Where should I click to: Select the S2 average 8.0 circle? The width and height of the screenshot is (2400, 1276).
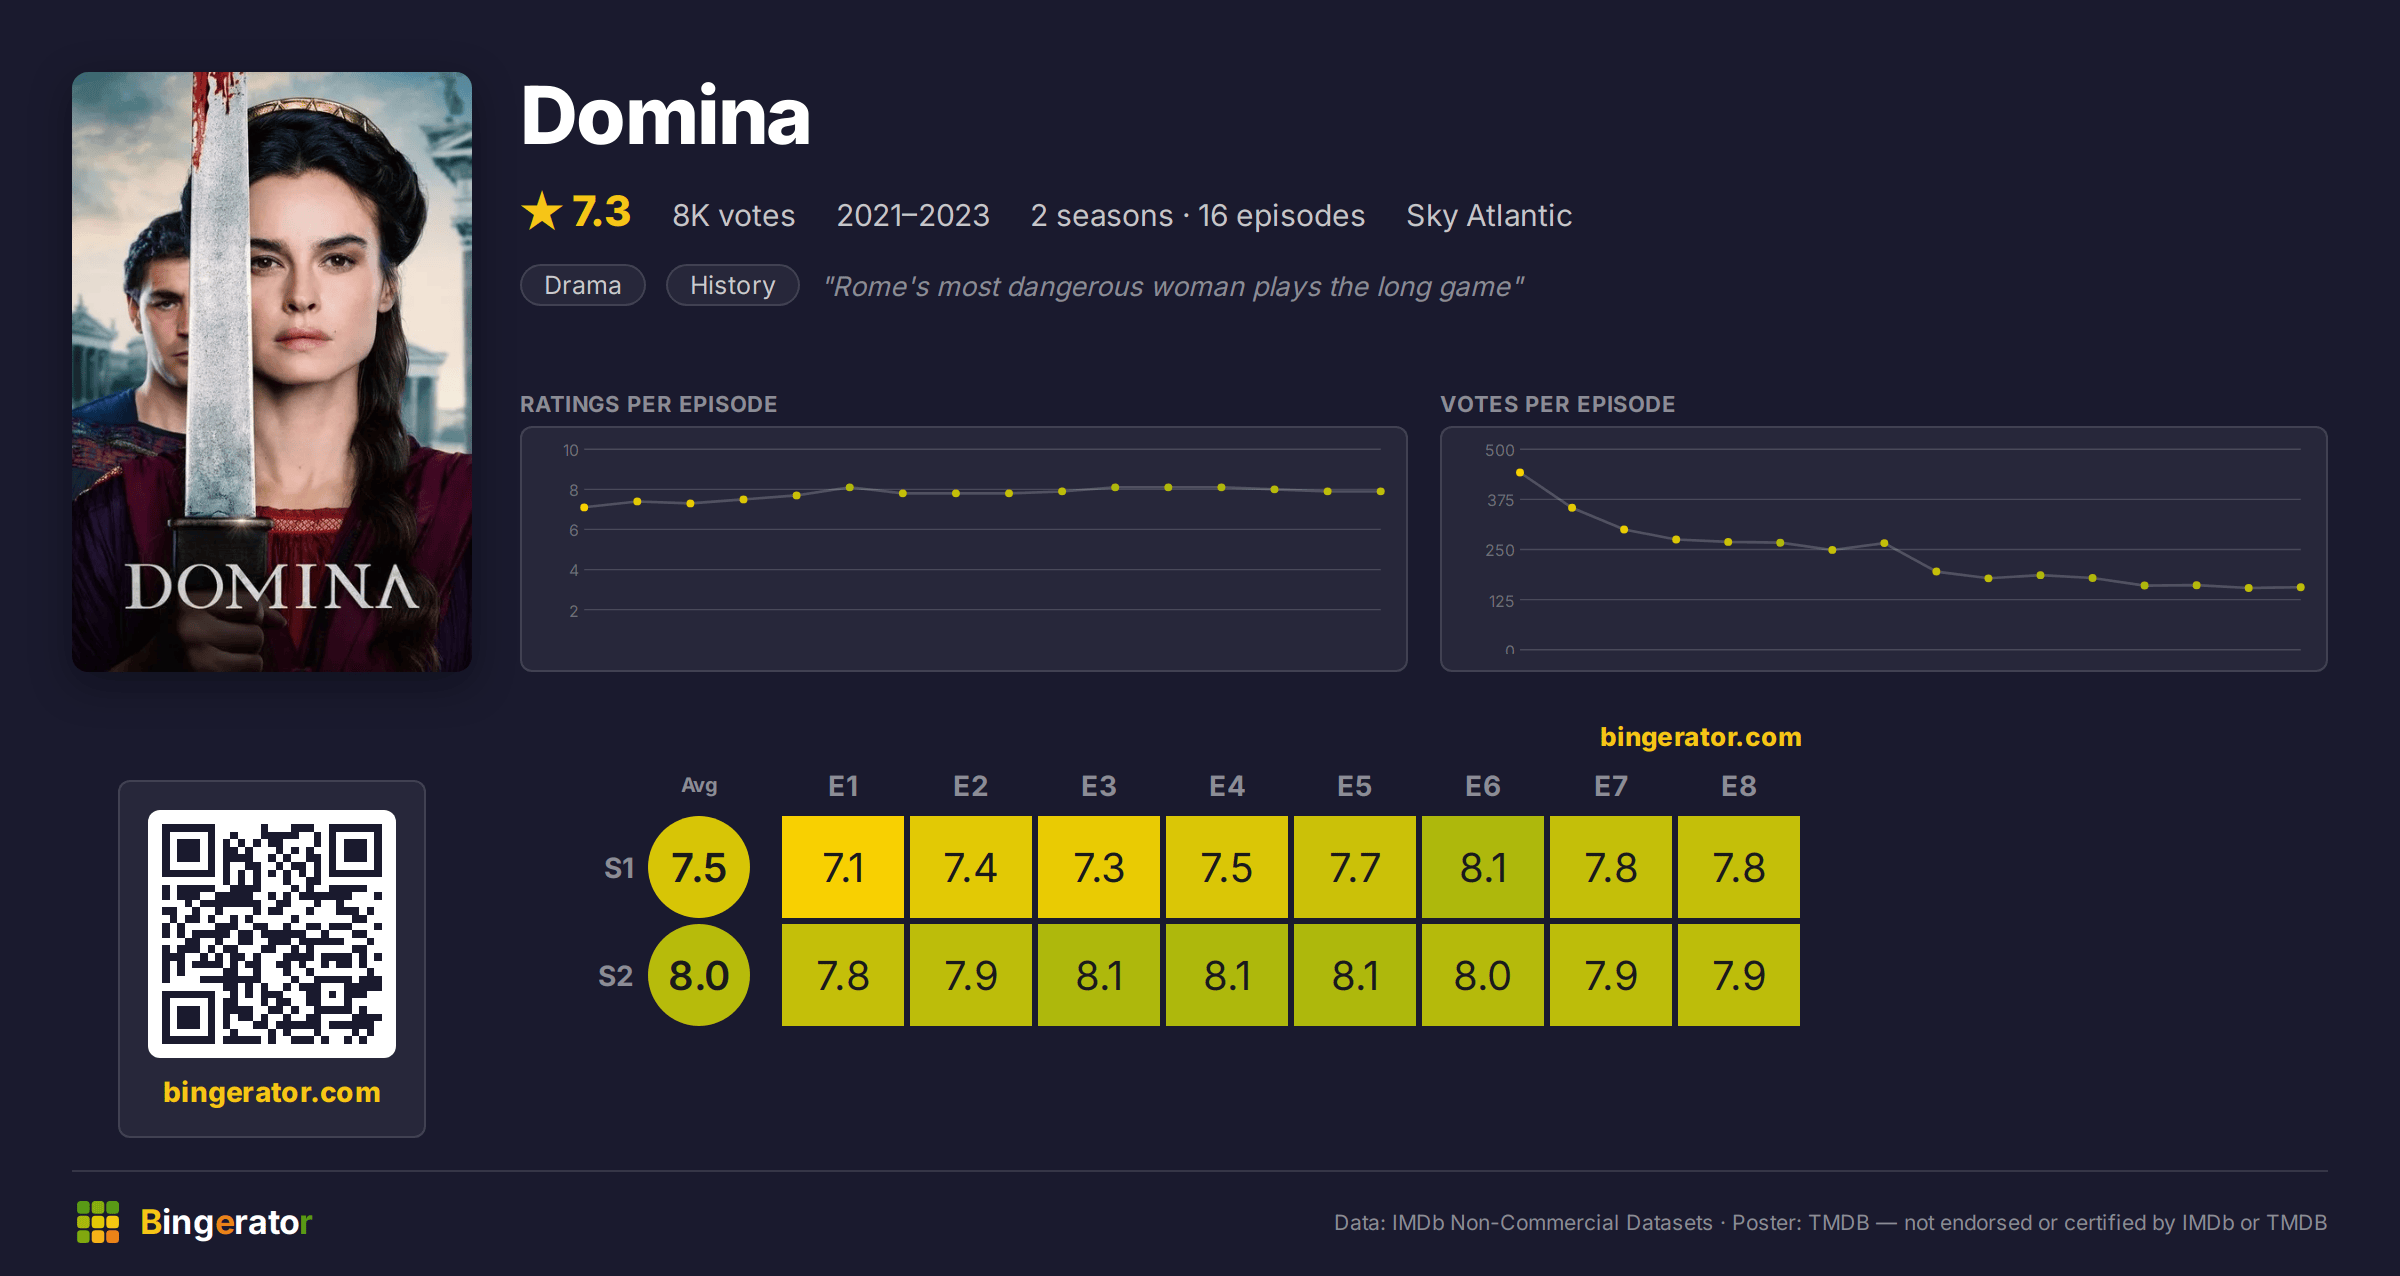tap(699, 975)
